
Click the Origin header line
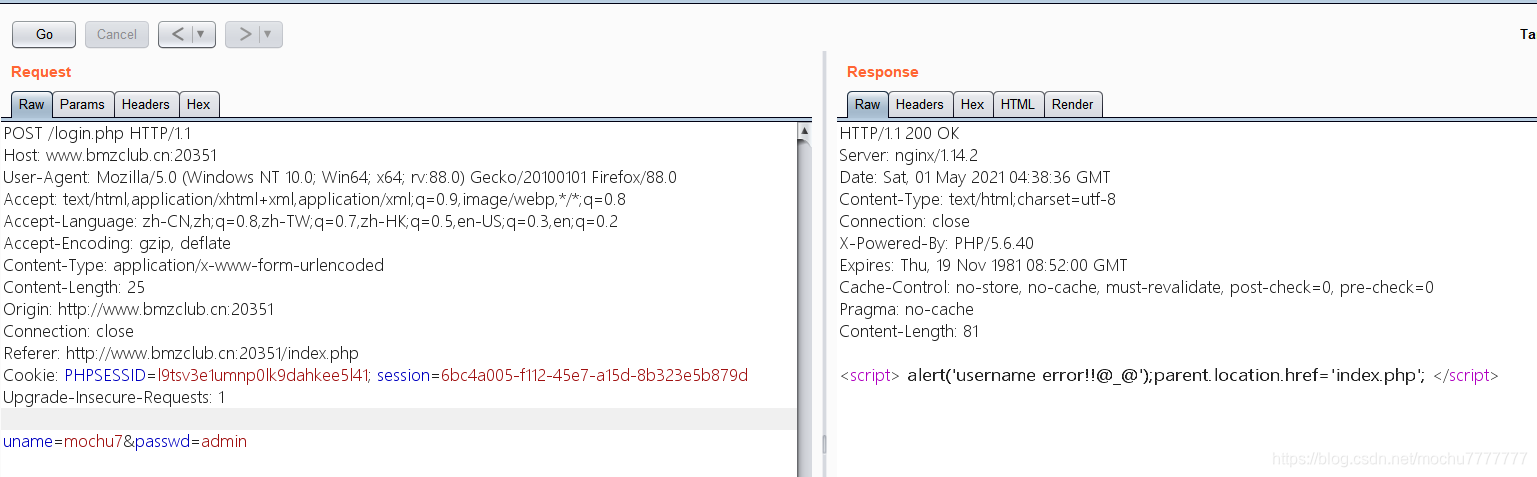tap(139, 309)
